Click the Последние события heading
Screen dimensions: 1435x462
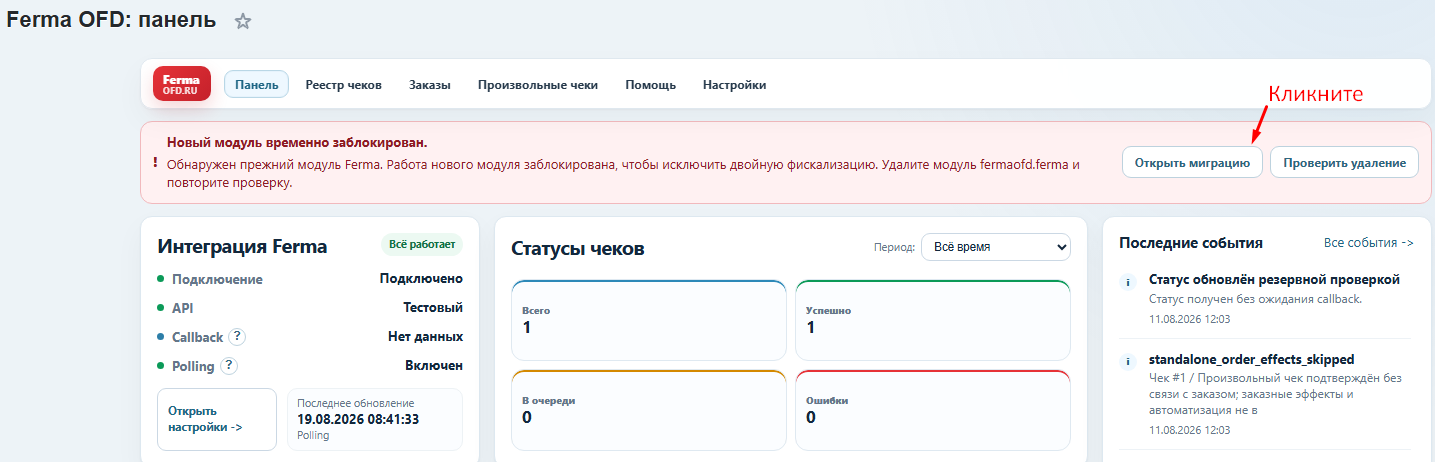(x=1191, y=243)
